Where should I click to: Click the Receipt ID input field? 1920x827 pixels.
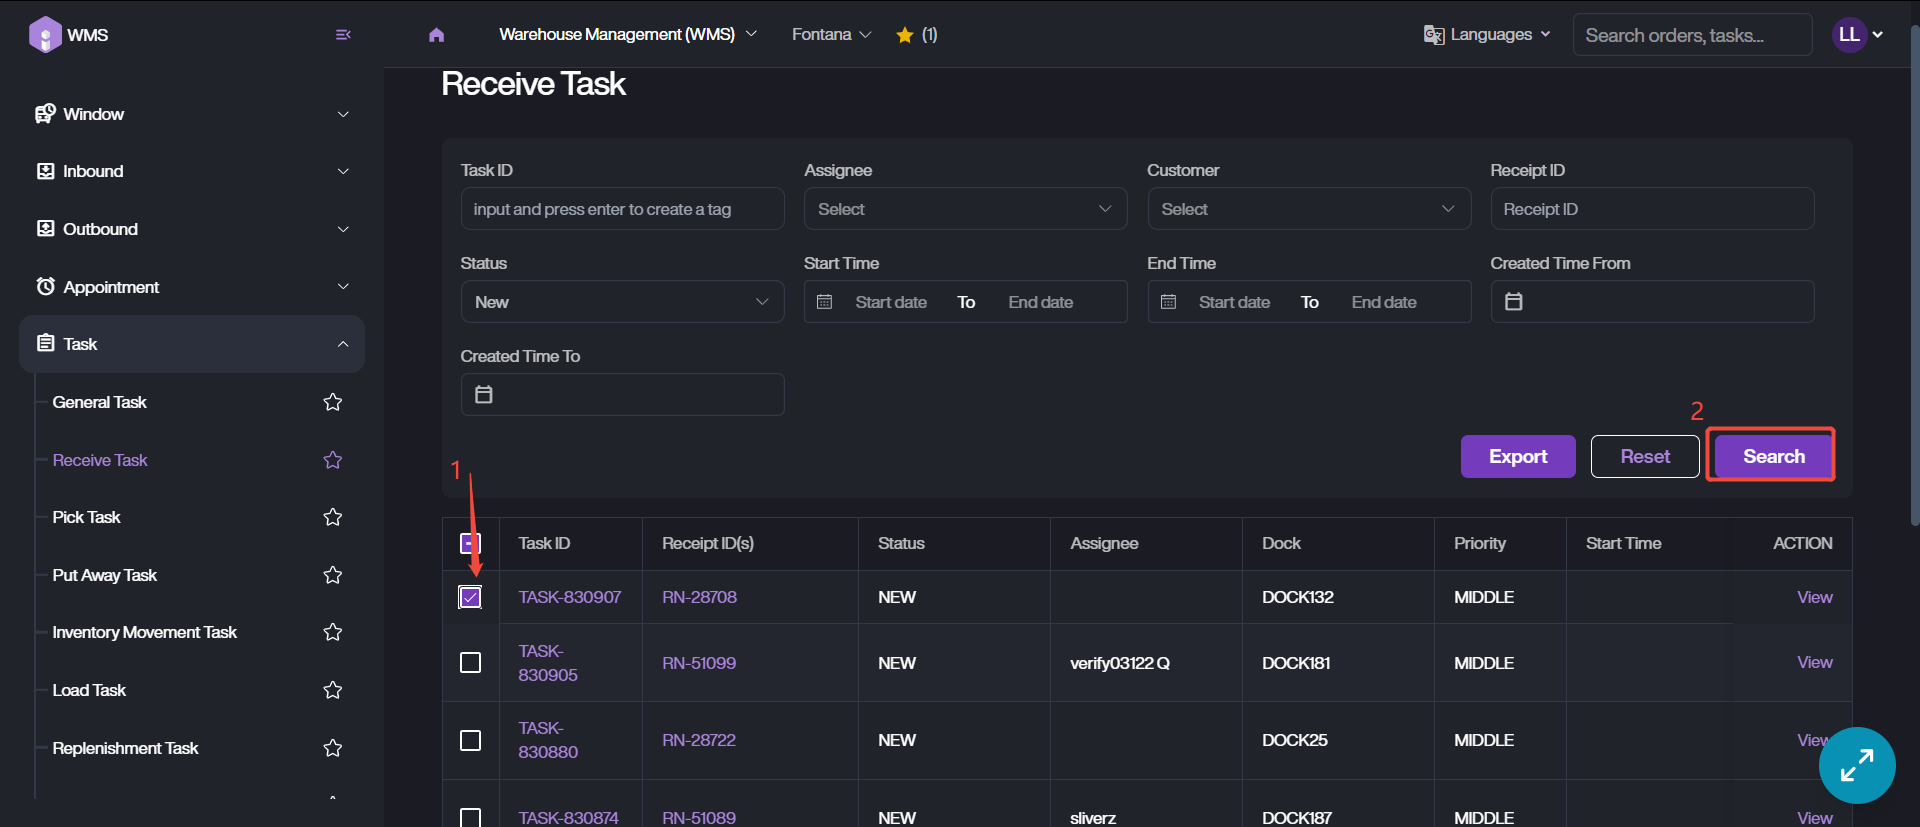point(1651,209)
